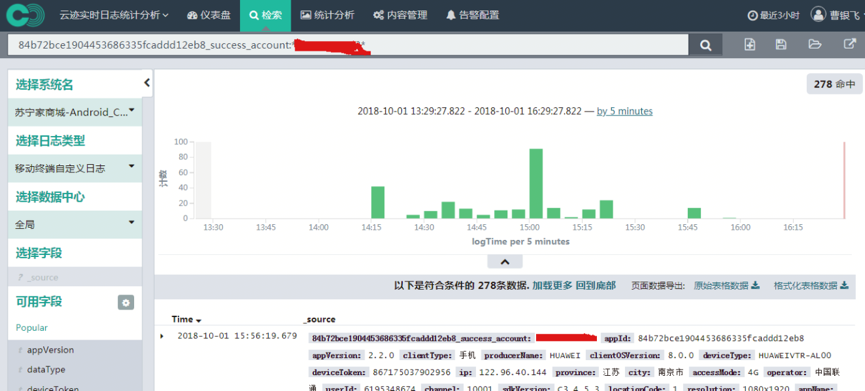Click the 回到底部 link
Viewport: 865px width, 391px height.
596,286
